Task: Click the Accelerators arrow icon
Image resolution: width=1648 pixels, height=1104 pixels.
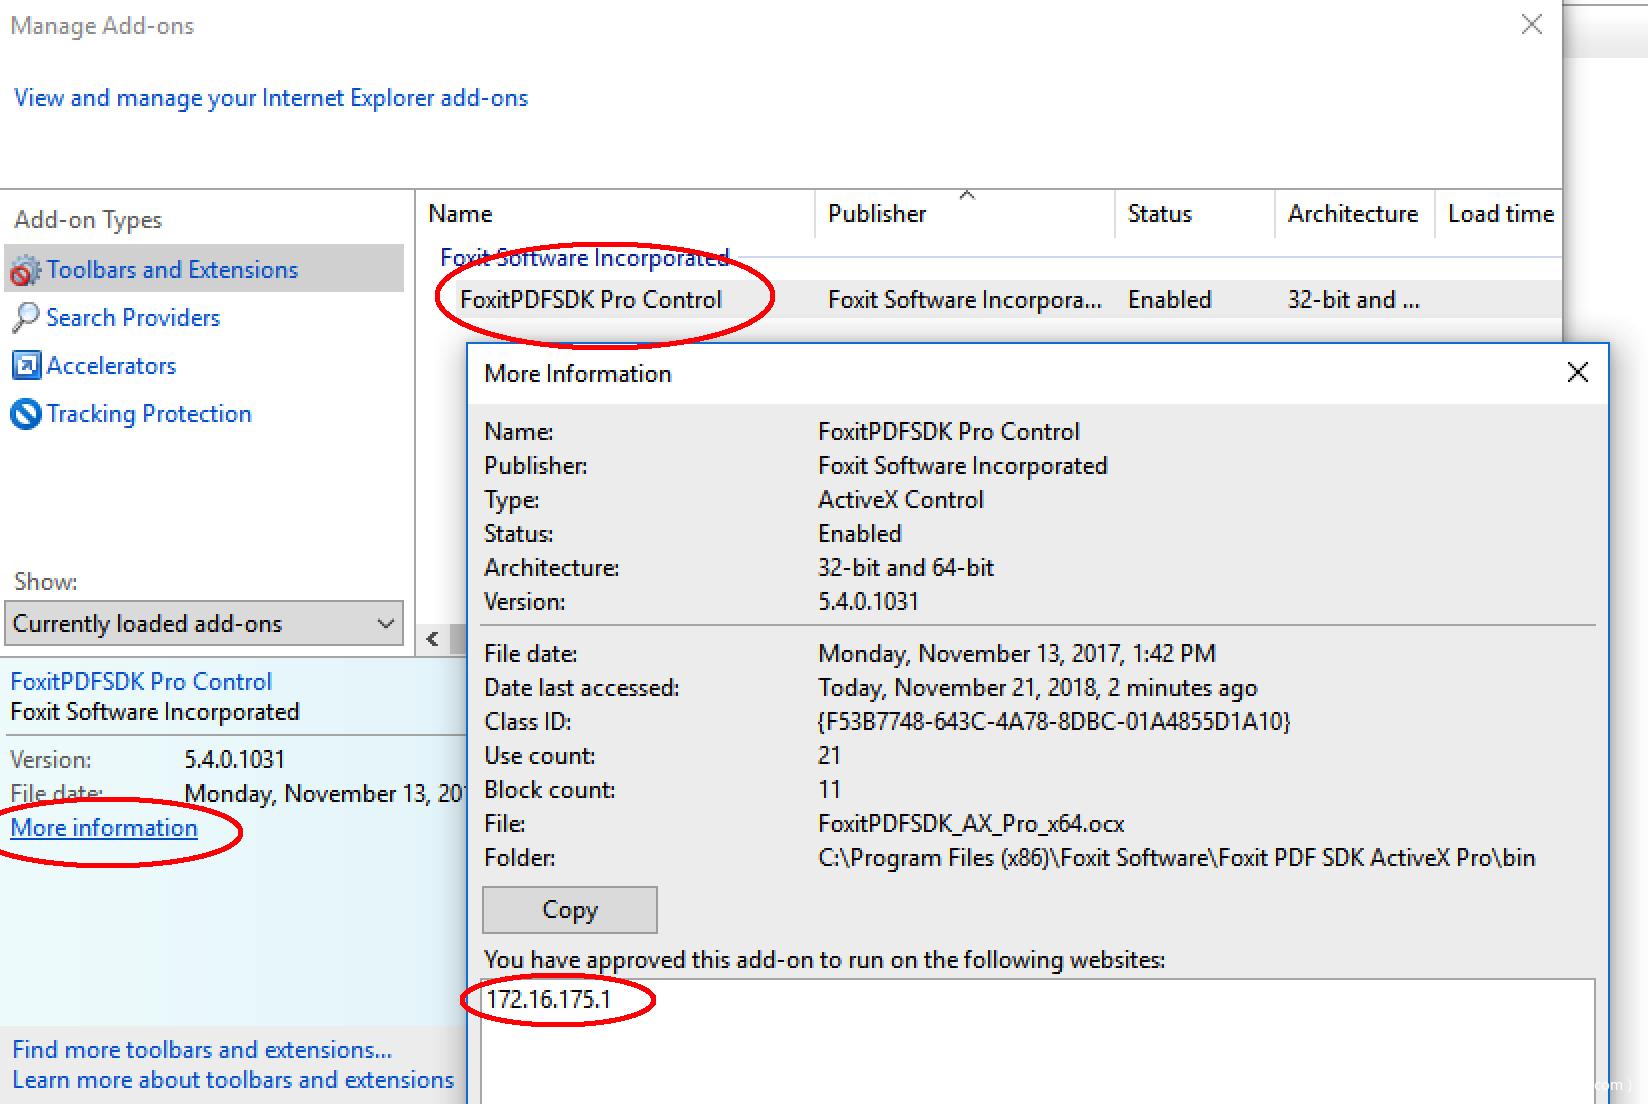Action: pos(26,366)
